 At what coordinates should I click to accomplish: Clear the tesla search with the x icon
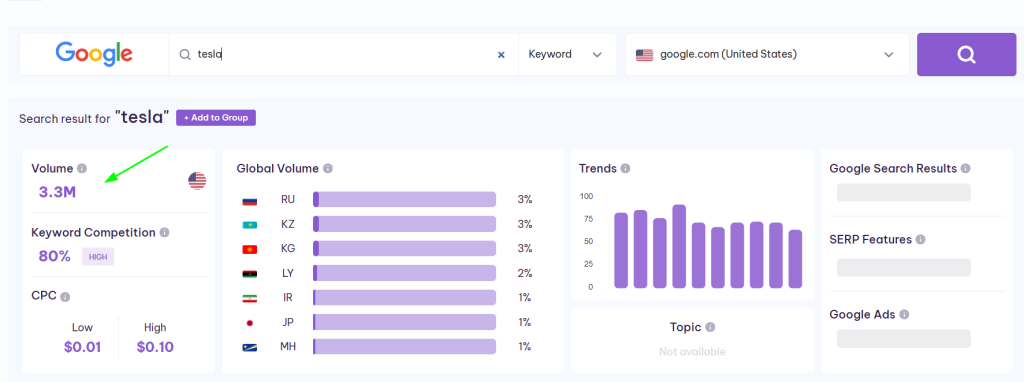click(x=501, y=55)
